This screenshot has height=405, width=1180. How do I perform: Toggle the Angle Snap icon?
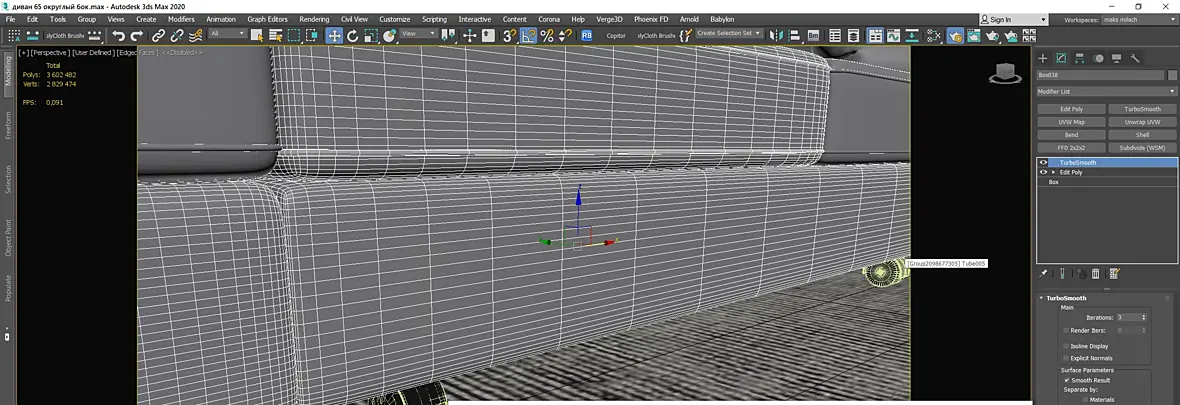[x=528, y=35]
